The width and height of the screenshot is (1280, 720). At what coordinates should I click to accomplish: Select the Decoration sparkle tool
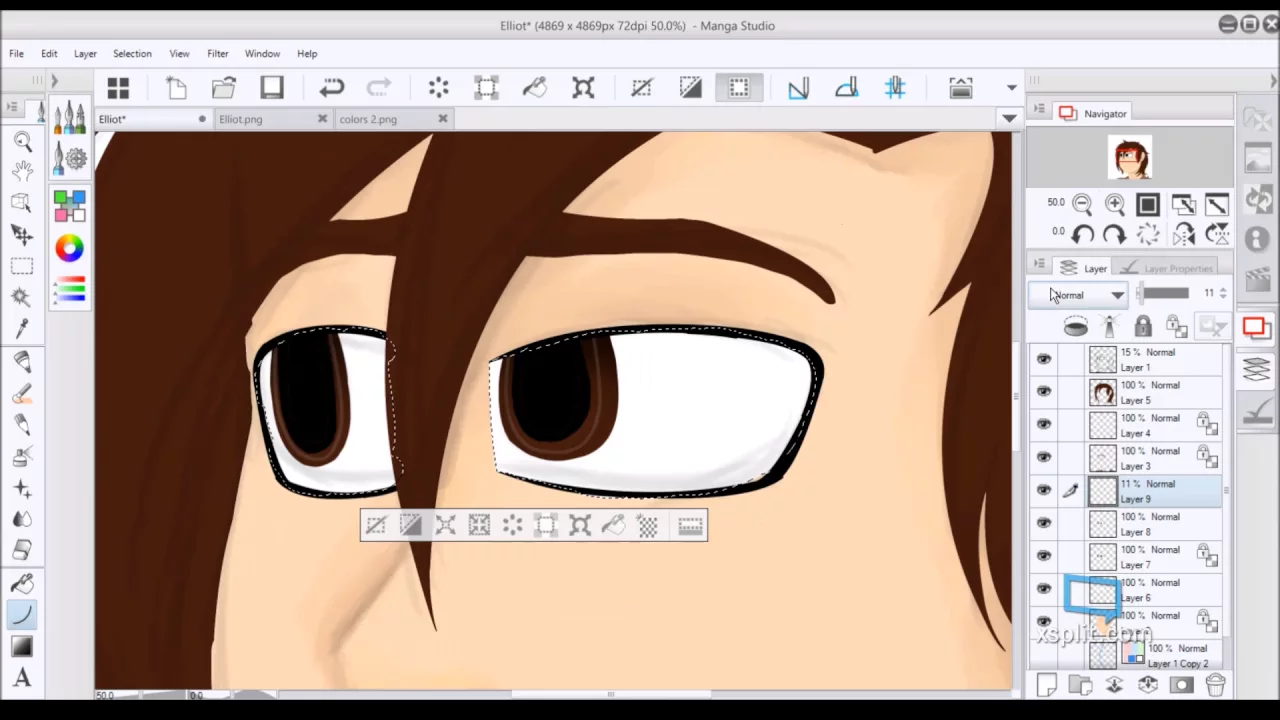coord(22,489)
